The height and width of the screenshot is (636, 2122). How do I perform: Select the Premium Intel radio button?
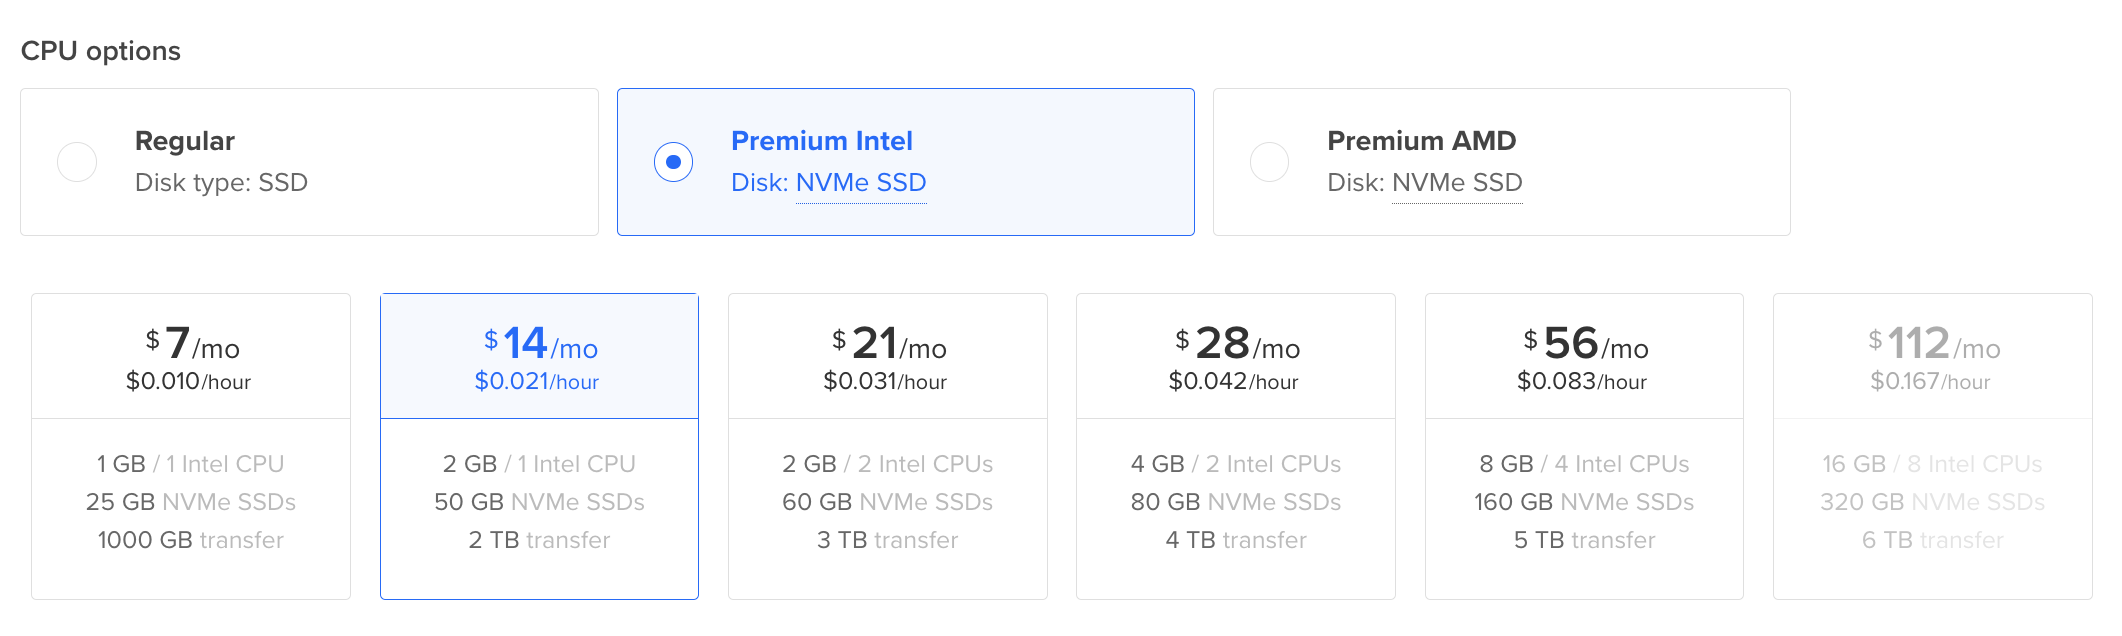pyautogui.click(x=673, y=162)
